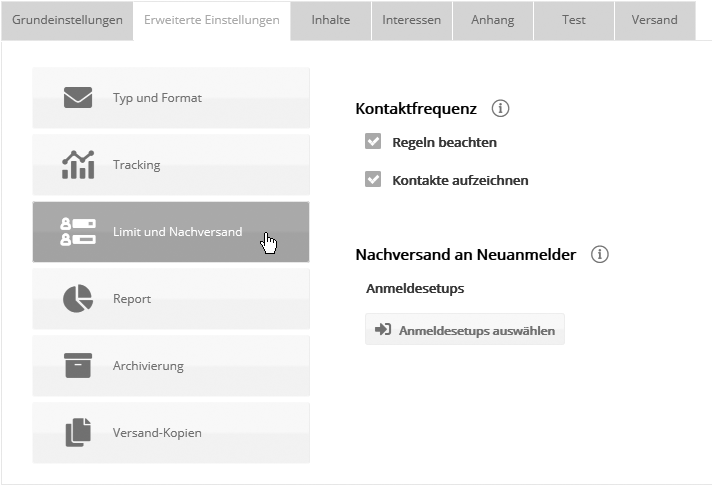Go to the Interessen tab
The image size is (712, 486).
[x=411, y=20]
